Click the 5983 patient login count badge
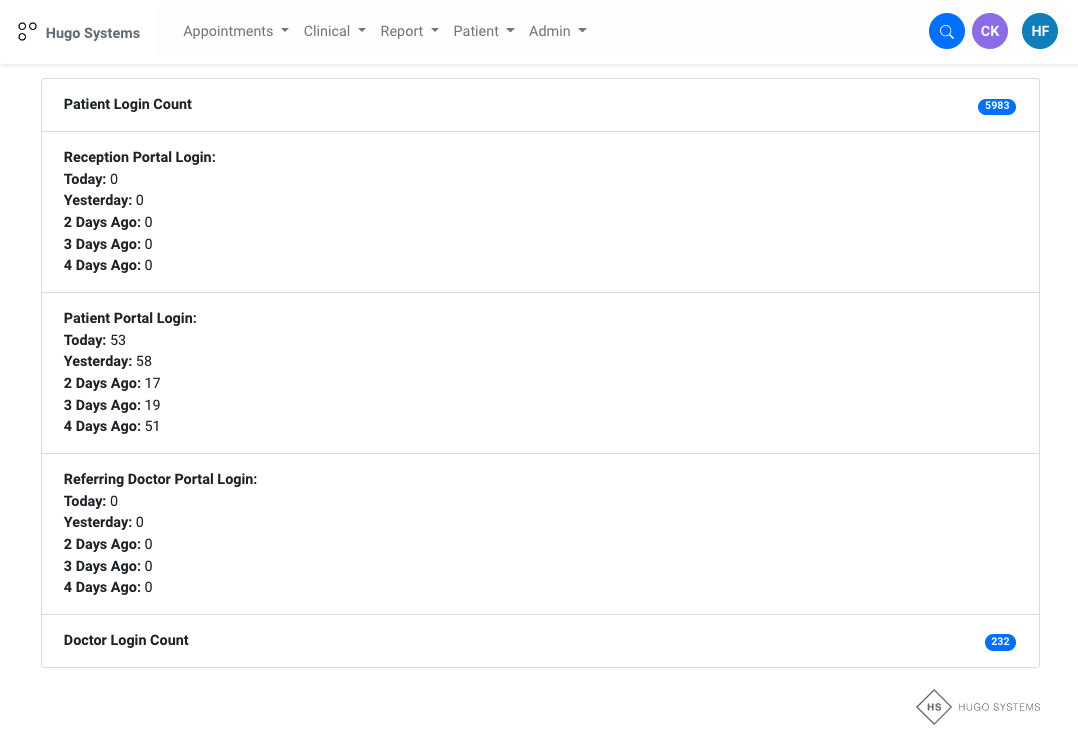 tap(996, 106)
